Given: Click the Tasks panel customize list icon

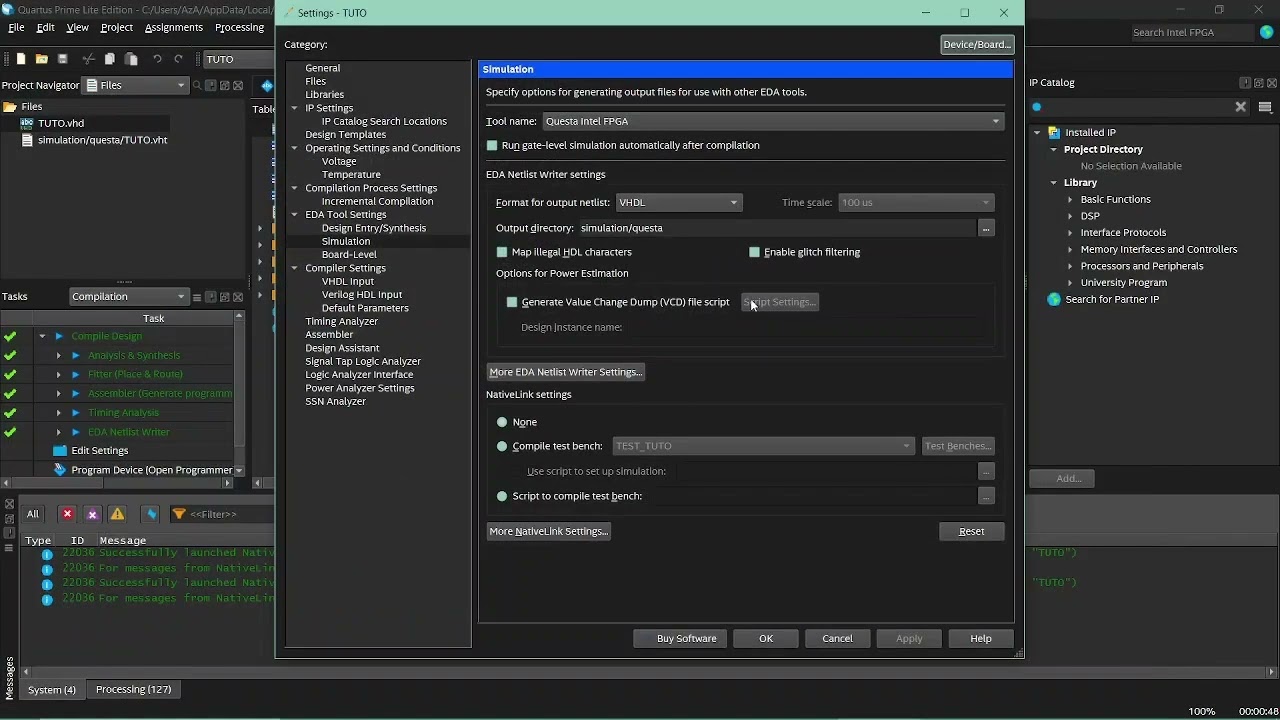Looking at the screenshot, I should coord(197,297).
